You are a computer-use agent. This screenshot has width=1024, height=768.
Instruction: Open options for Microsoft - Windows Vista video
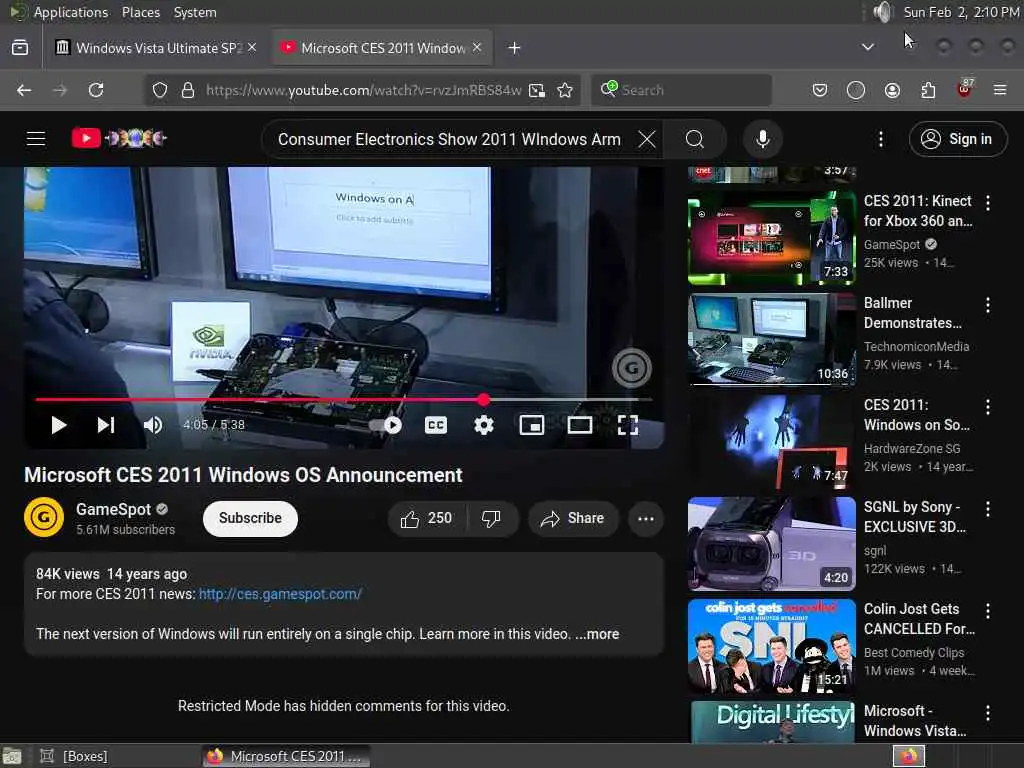click(x=987, y=712)
